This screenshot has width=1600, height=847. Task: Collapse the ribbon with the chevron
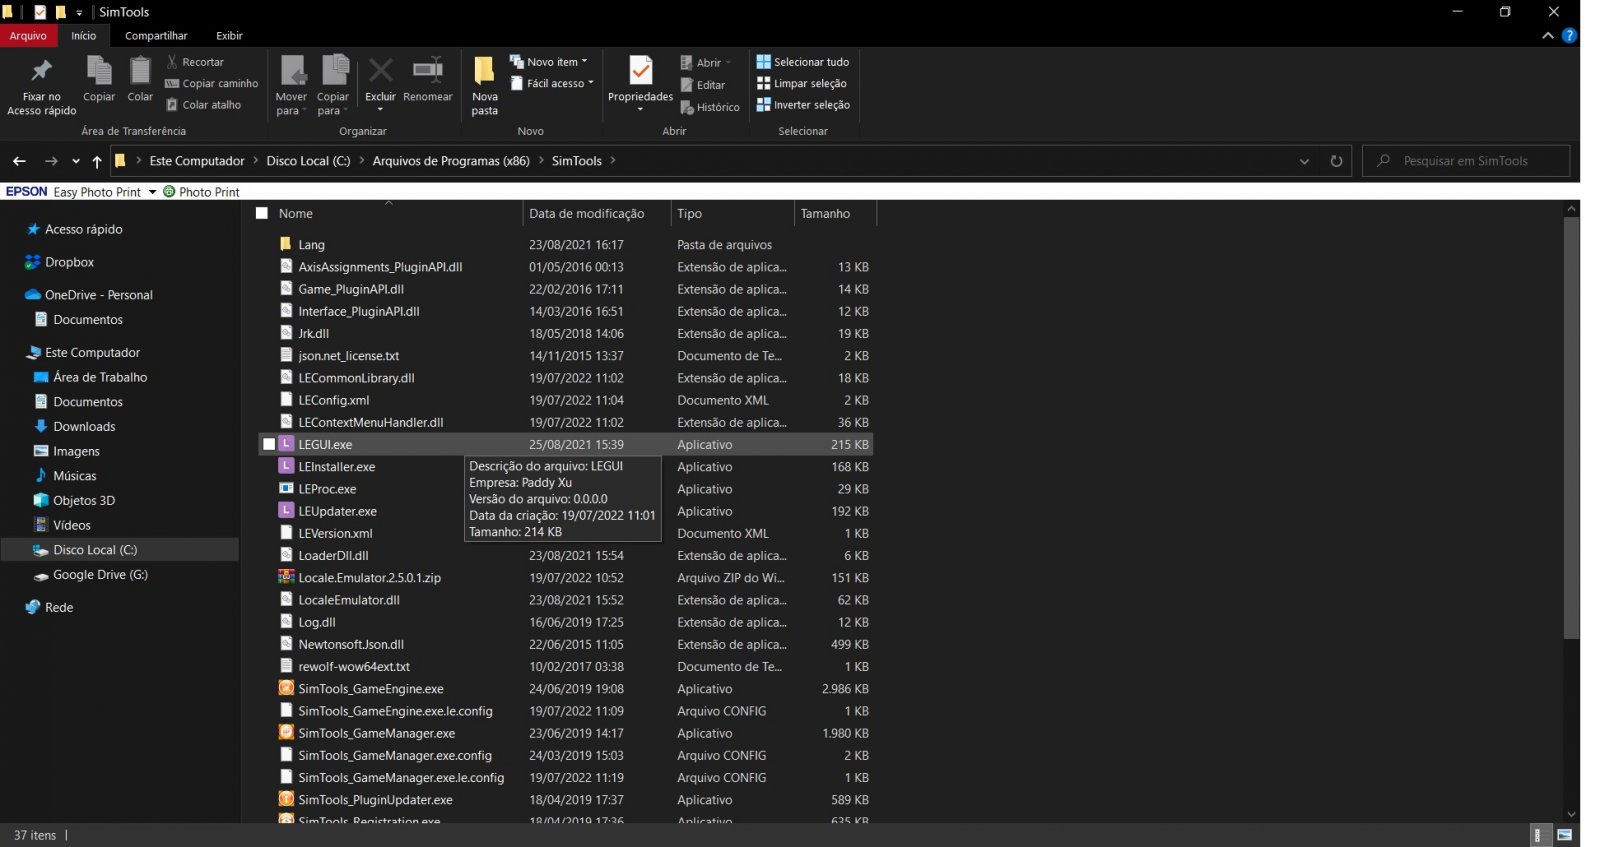(1548, 35)
